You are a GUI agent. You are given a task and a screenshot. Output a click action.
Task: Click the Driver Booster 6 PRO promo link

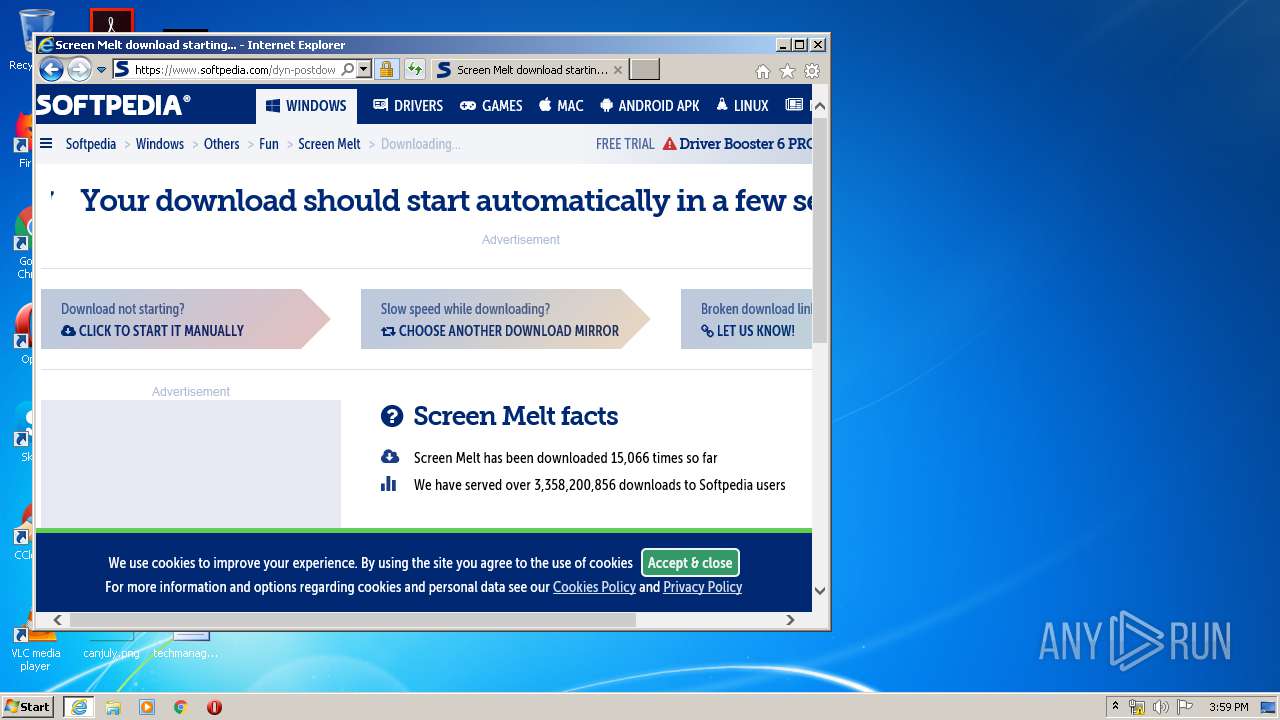coord(737,144)
